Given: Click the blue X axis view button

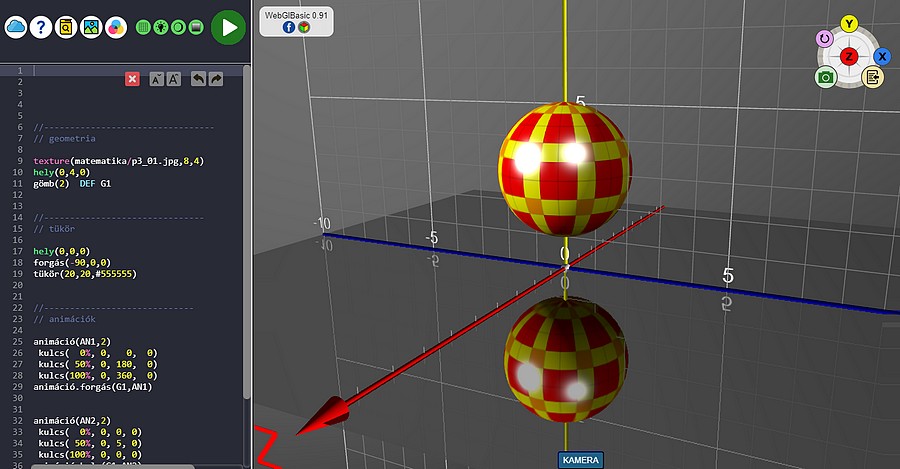Looking at the screenshot, I should click(882, 57).
